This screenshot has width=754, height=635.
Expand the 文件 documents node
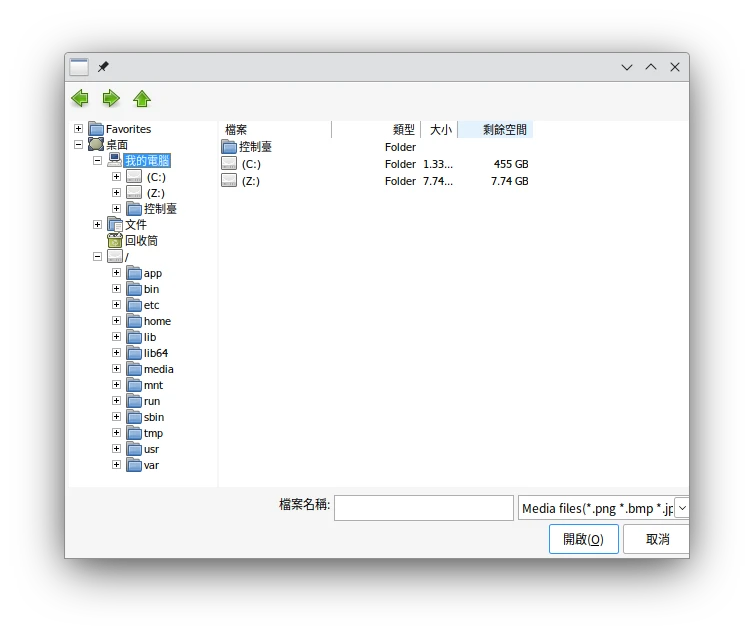pyautogui.click(x=98, y=225)
